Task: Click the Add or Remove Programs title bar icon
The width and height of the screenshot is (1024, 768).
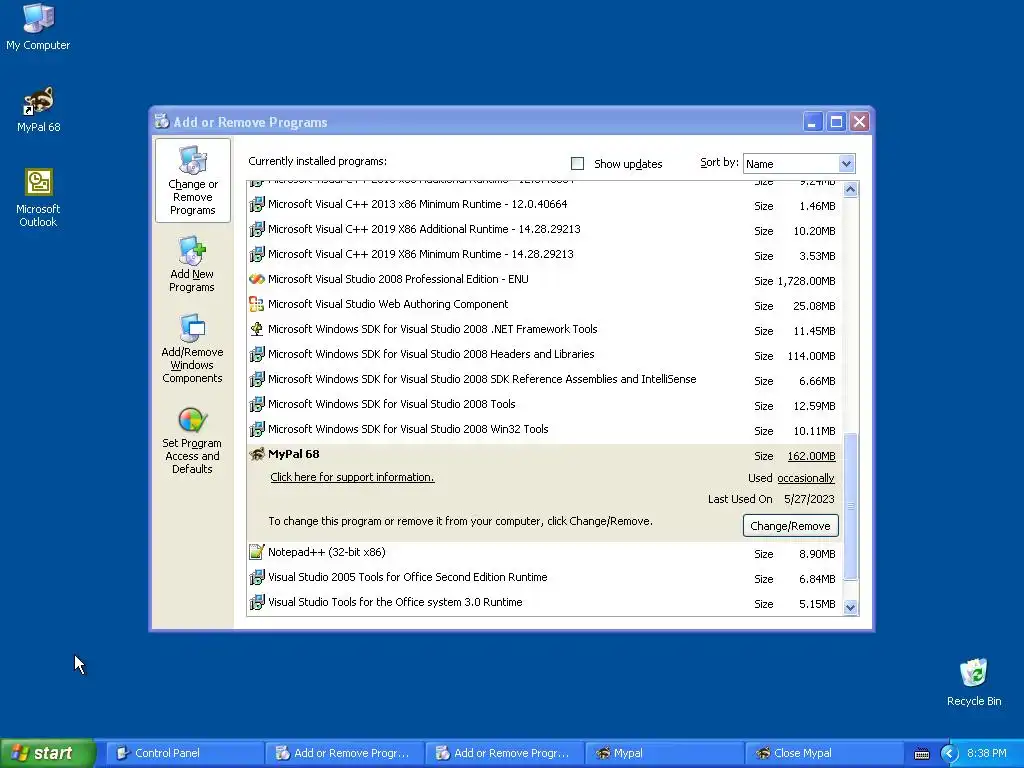Action: click(162, 121)
